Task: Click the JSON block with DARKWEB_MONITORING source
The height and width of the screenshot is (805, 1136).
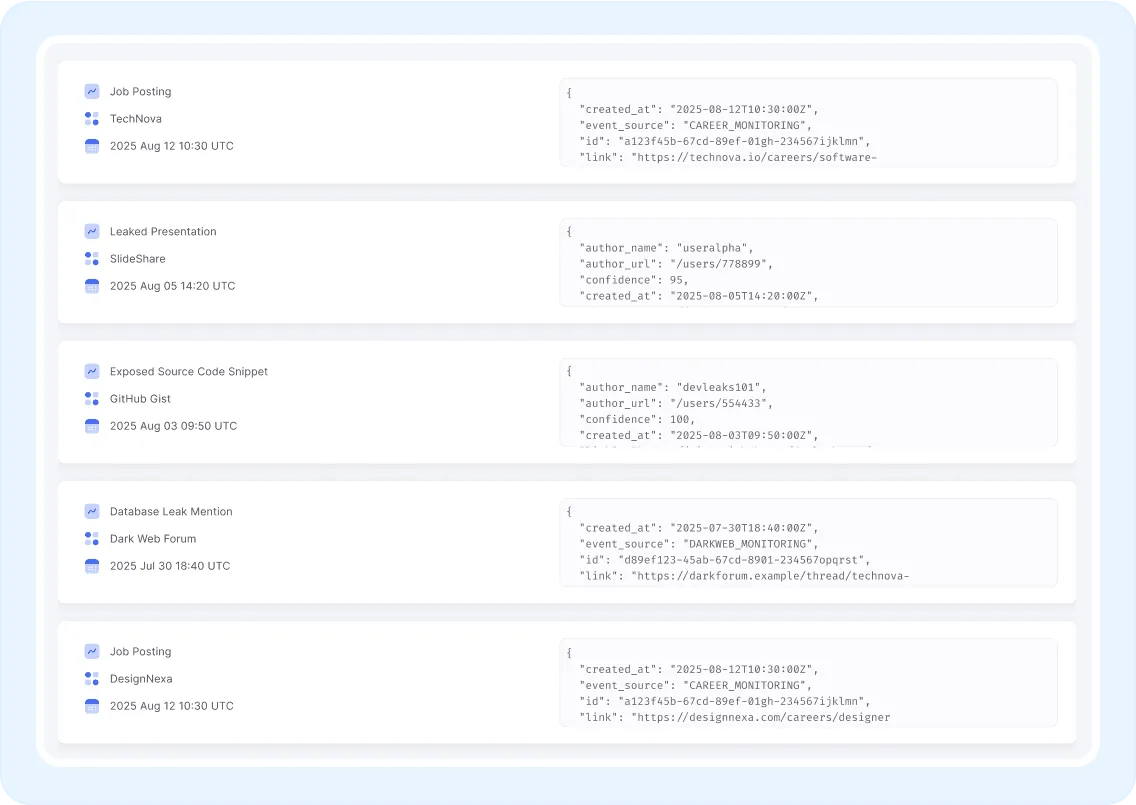Action: pyautogui.click(x=808, y=543)
